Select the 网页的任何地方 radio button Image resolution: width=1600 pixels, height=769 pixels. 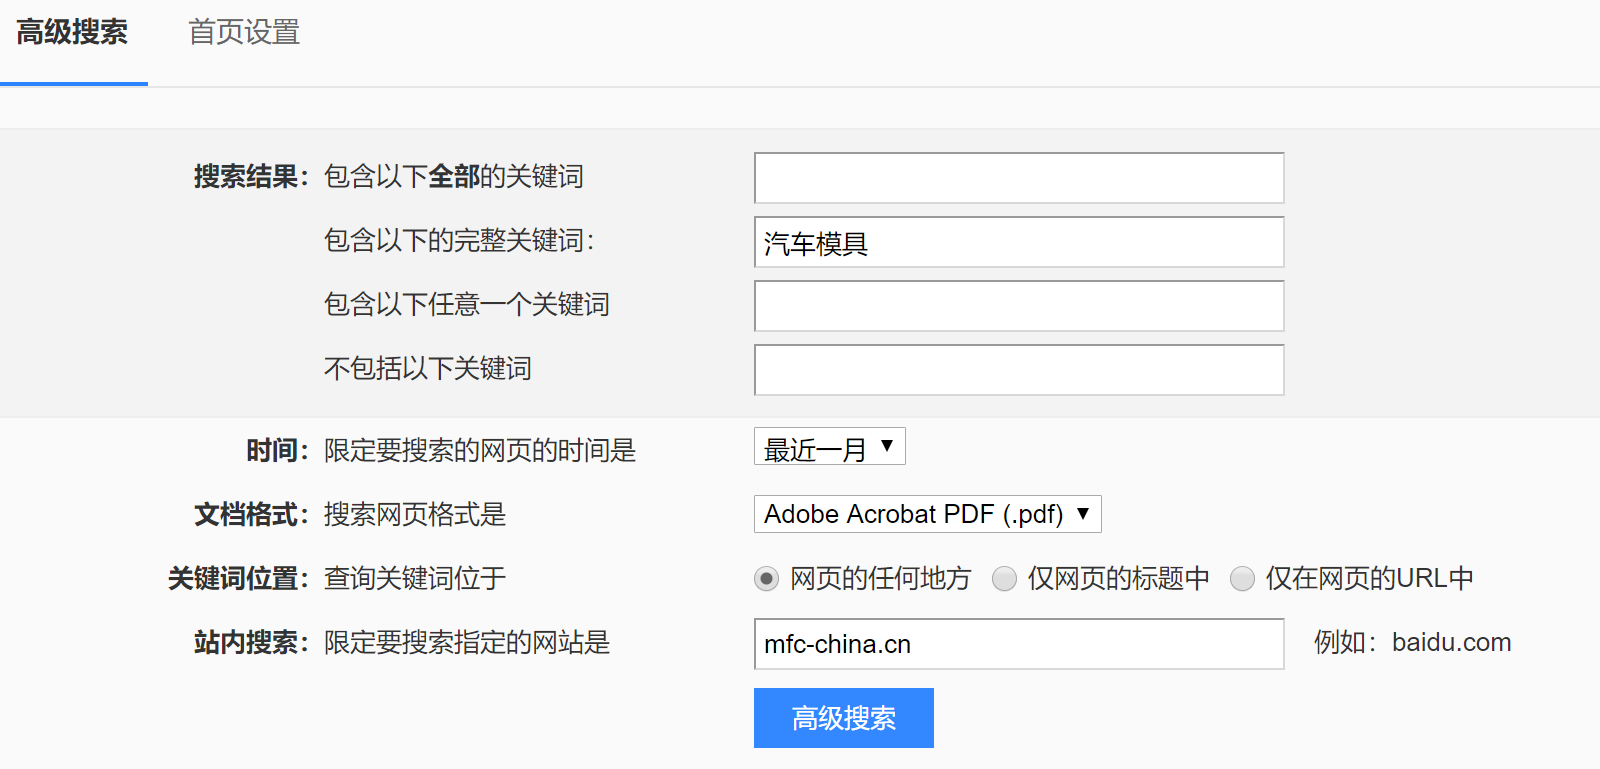tap(766, 579)
